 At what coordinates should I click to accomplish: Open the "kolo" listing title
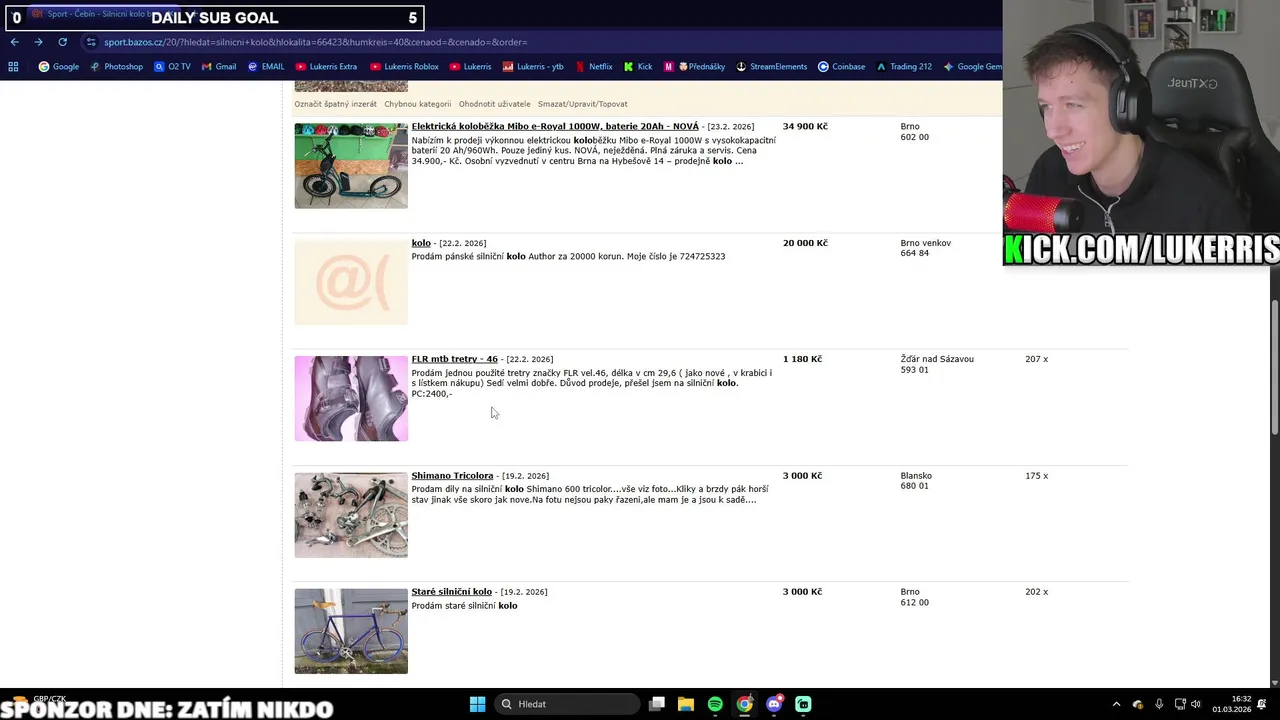421,243
